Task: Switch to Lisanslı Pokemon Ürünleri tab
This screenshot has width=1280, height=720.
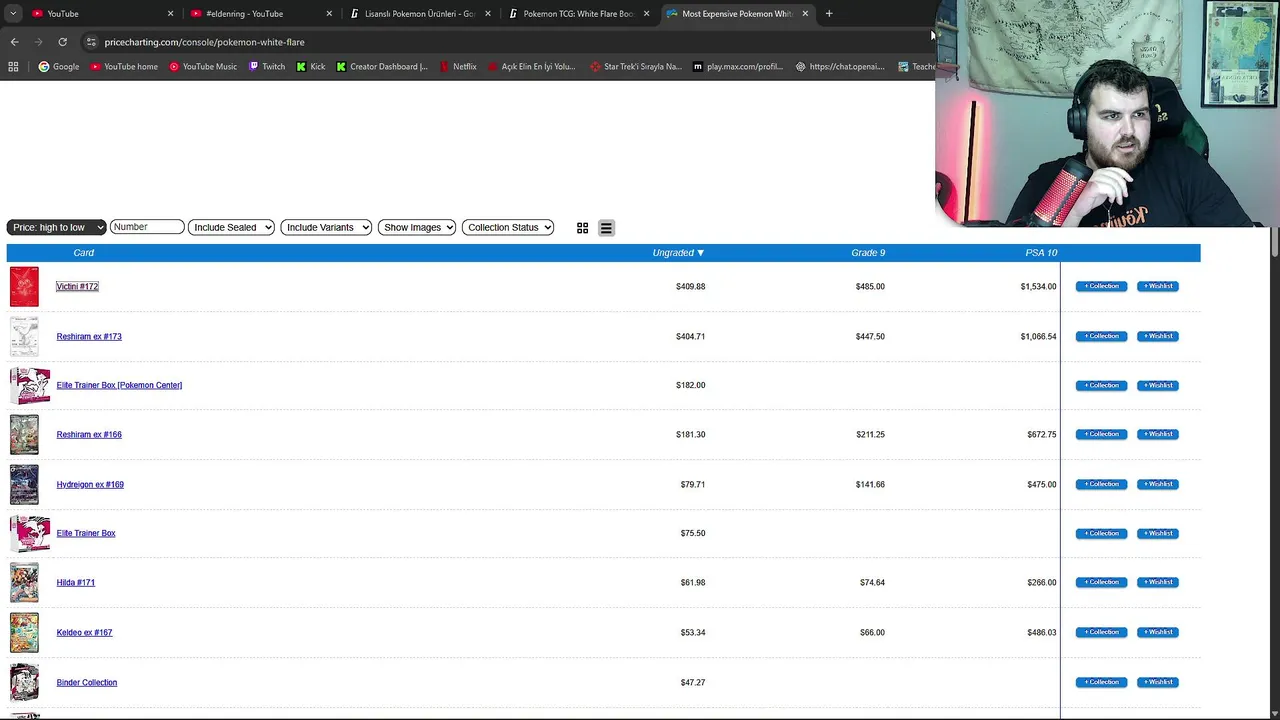Action: point(420,14)
